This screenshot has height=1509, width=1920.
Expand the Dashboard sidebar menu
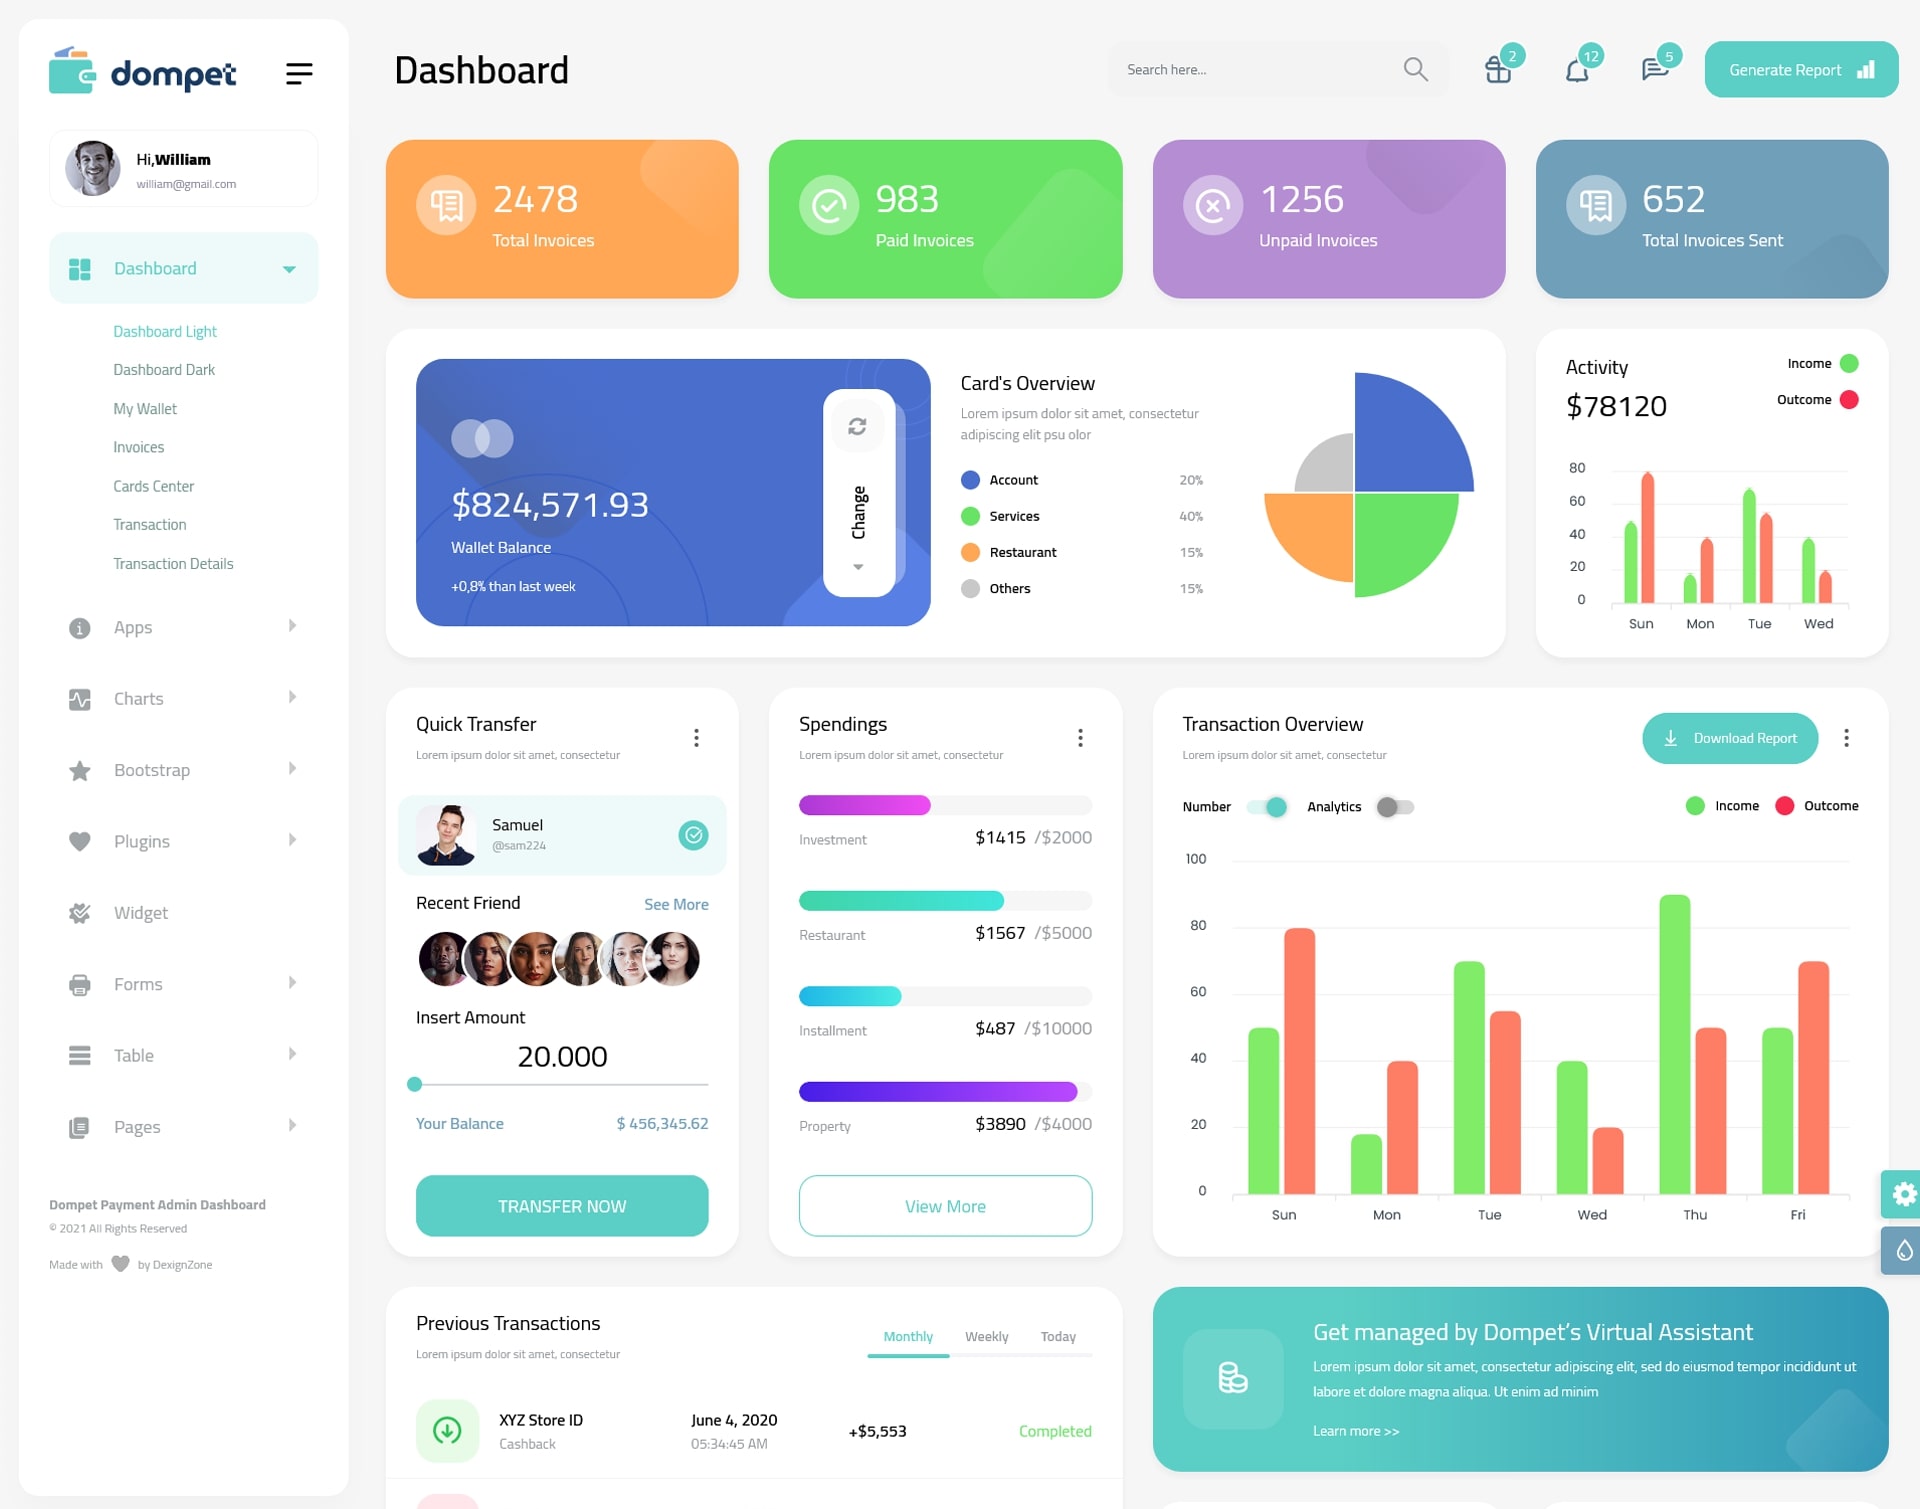[x=285, y=268]
